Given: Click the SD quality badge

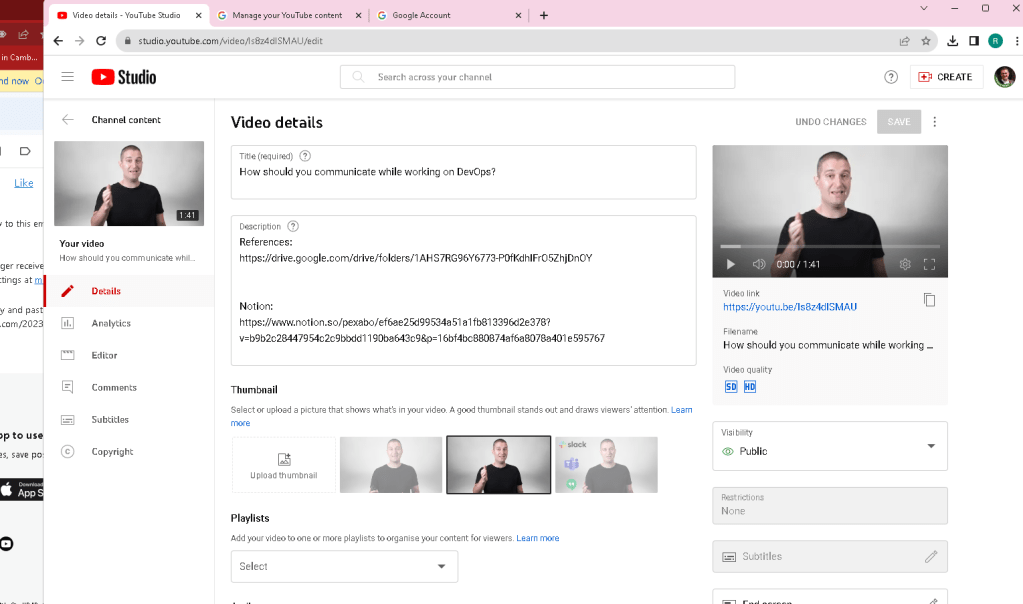Looking at the screenshot, I should coord(731,387).
